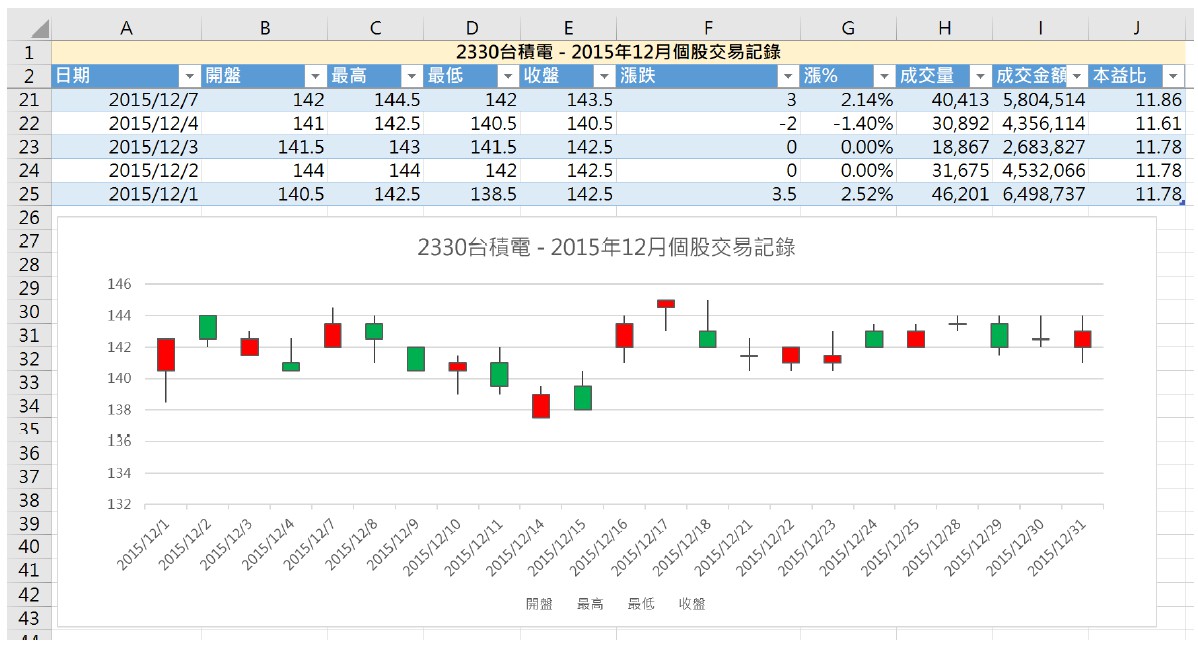This screenshot has width=1198, height=647.
Task: Click the 11.86 P/E ratio cell
Action: (1137, 100)
